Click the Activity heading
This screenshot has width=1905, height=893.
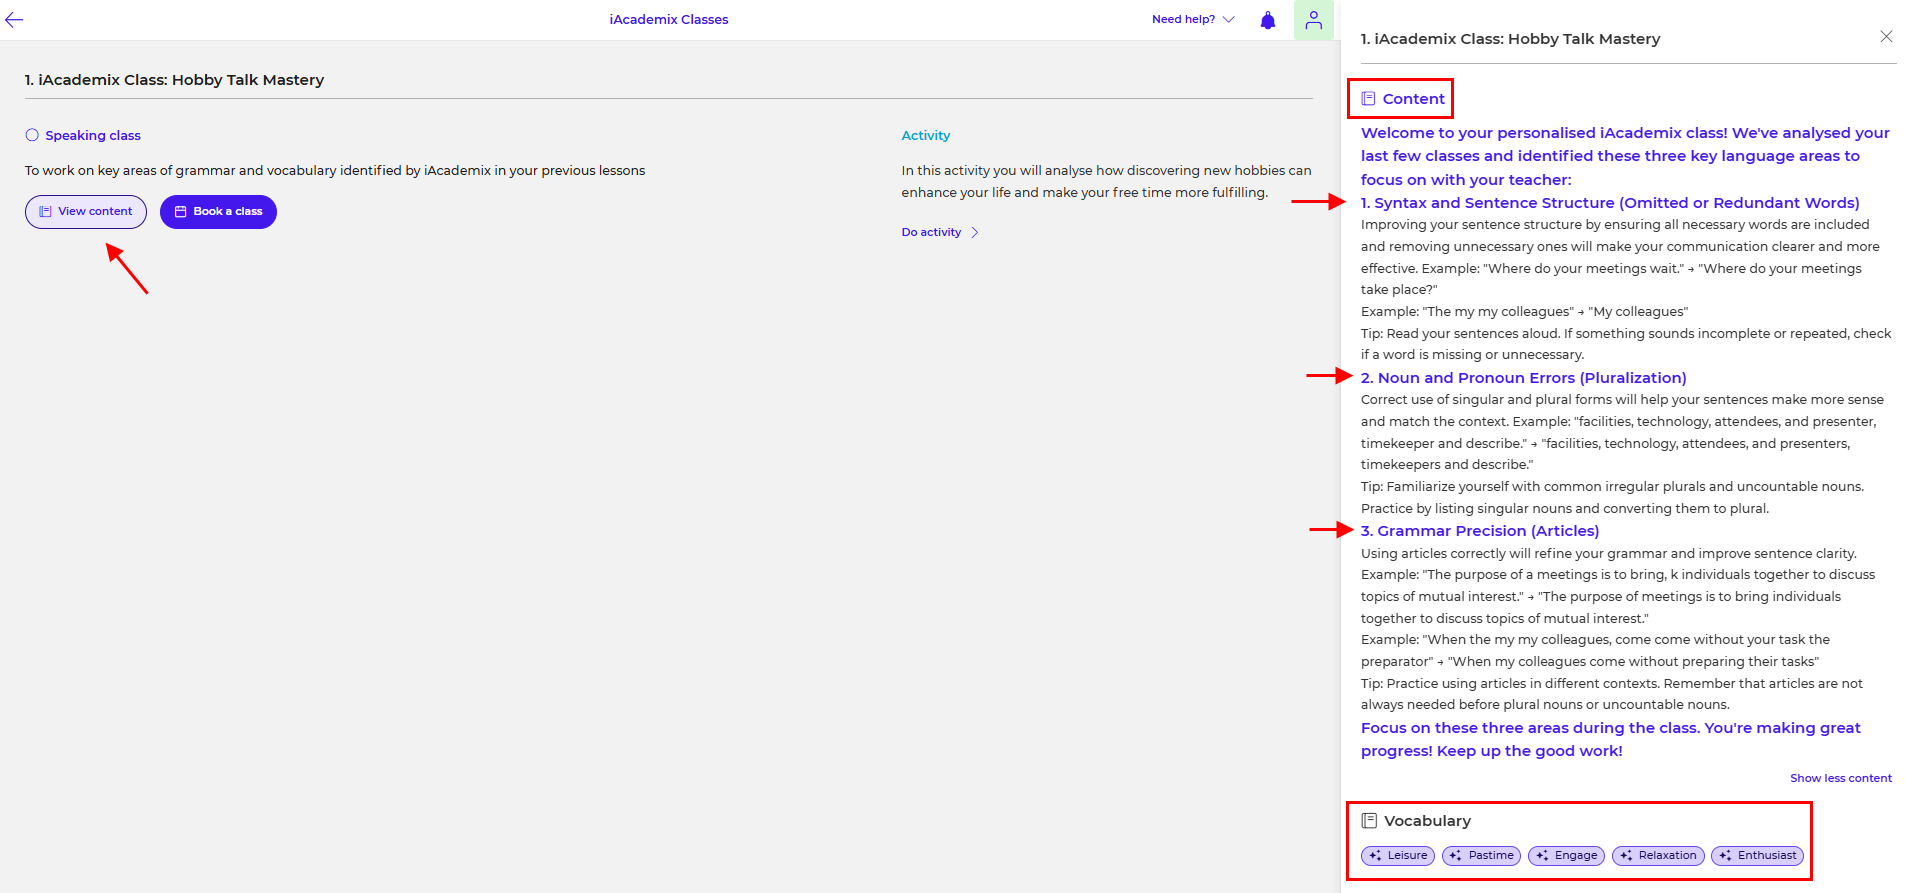coord(925,135)
